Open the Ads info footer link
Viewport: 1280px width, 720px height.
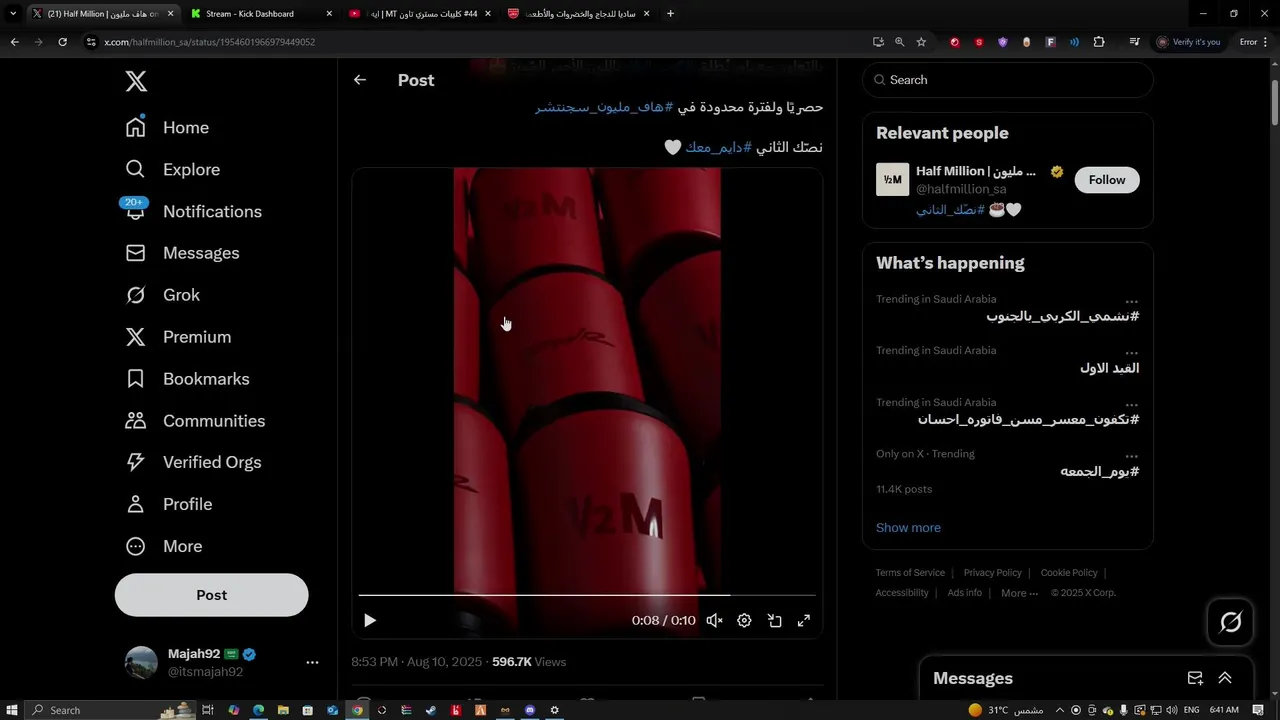coord(965,593)
